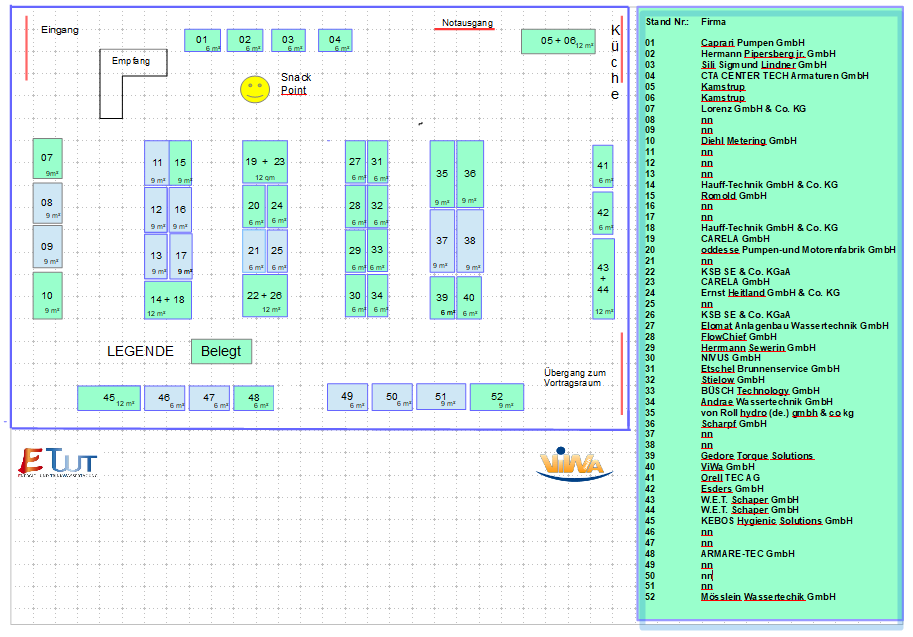This screenshot has height=637, width=913.
Task: Select booth 31
Action: point(377,162)
